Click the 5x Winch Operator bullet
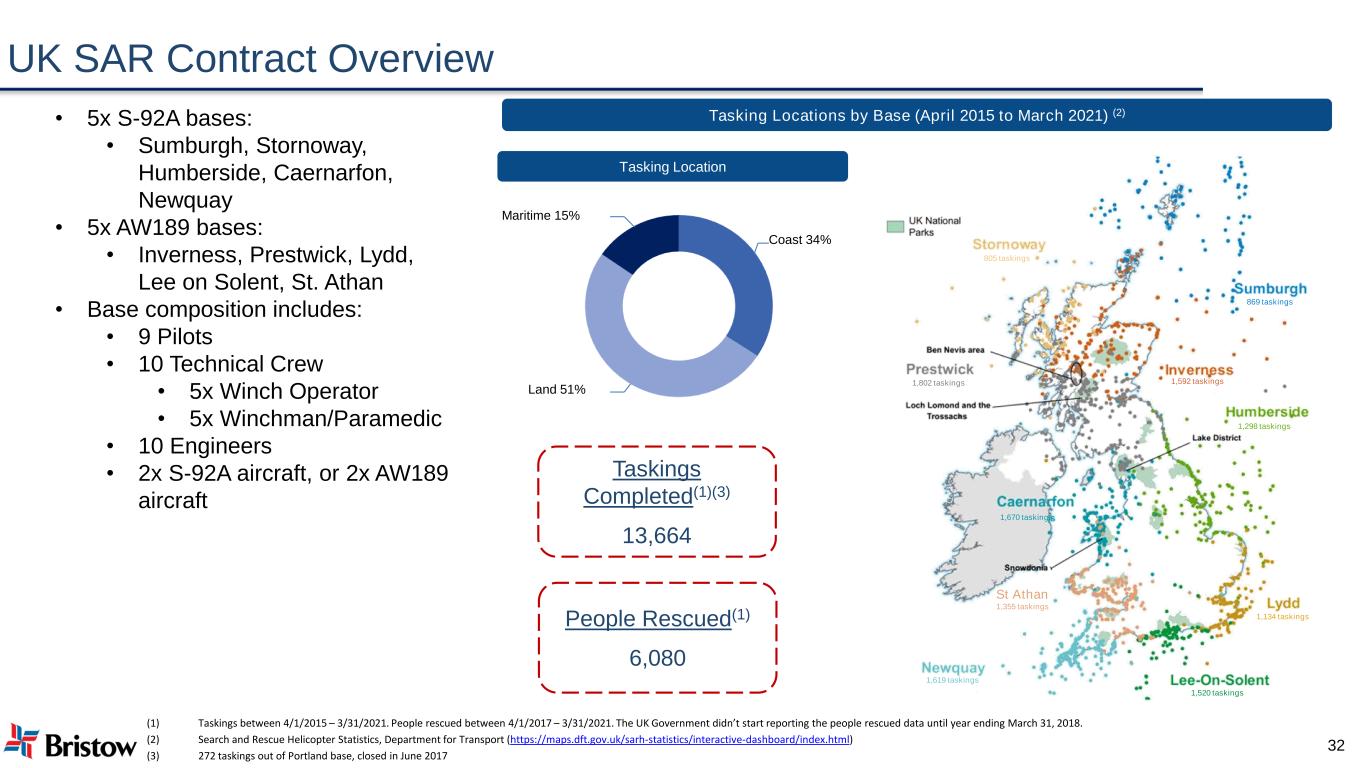The height and width of the screenshot is (768, 1365). [x=284, y=391]
